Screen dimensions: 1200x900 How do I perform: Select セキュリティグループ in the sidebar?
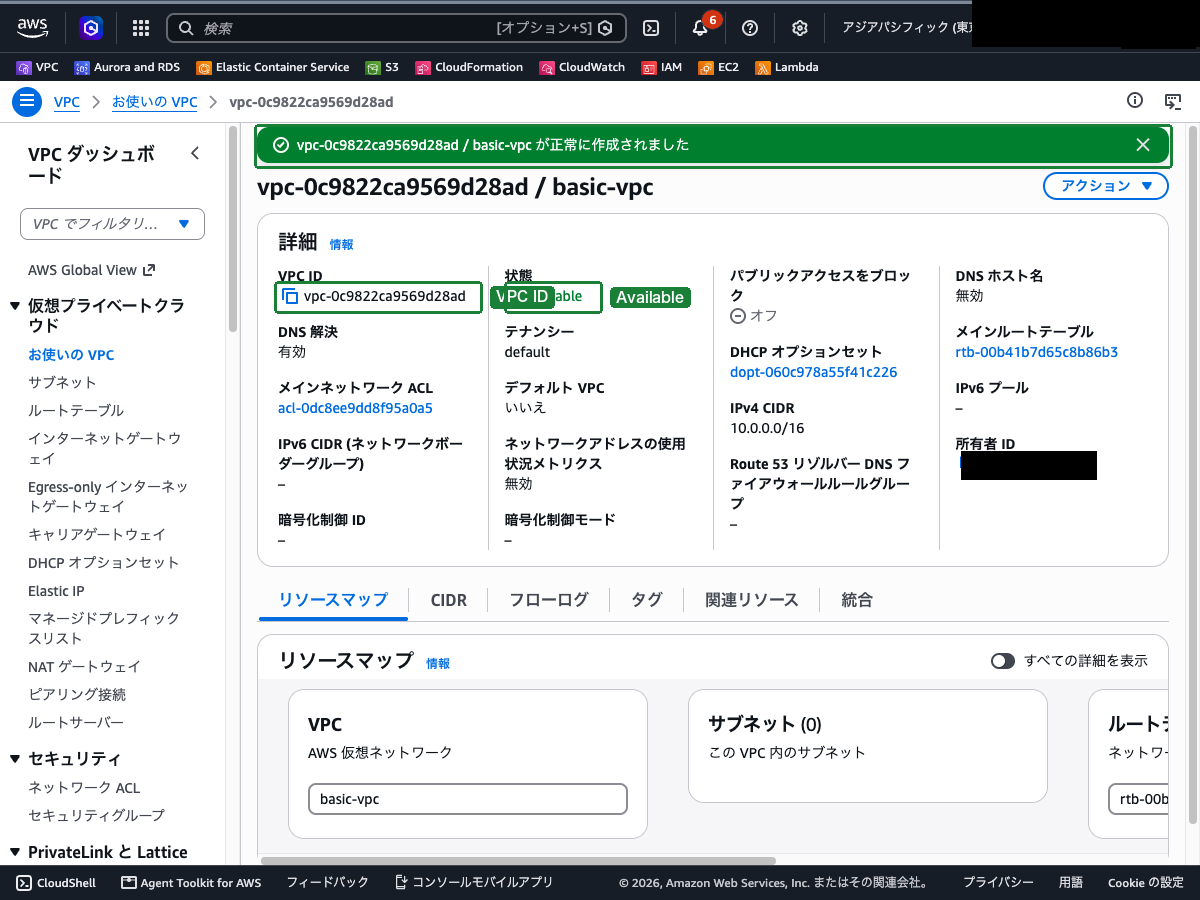(x=96, y=815)
